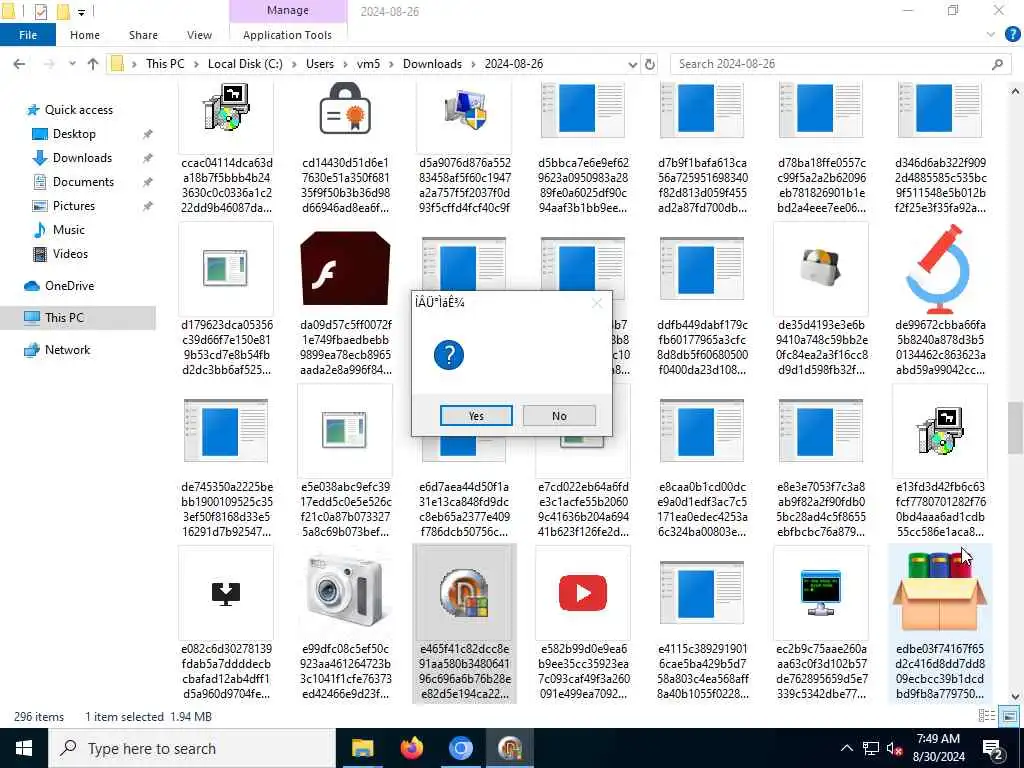Click the taskbar search box

pos(193,748)
